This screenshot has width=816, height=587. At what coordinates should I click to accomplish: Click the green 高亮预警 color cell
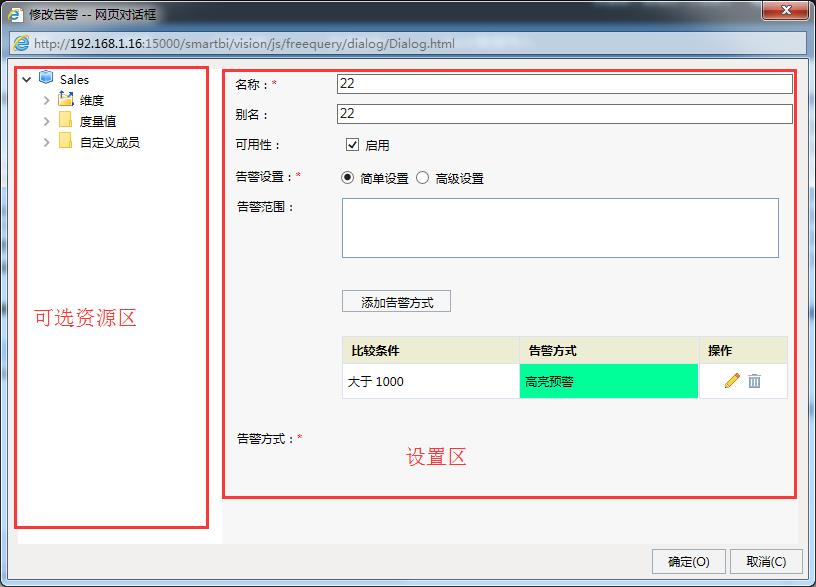pos(609,381)
